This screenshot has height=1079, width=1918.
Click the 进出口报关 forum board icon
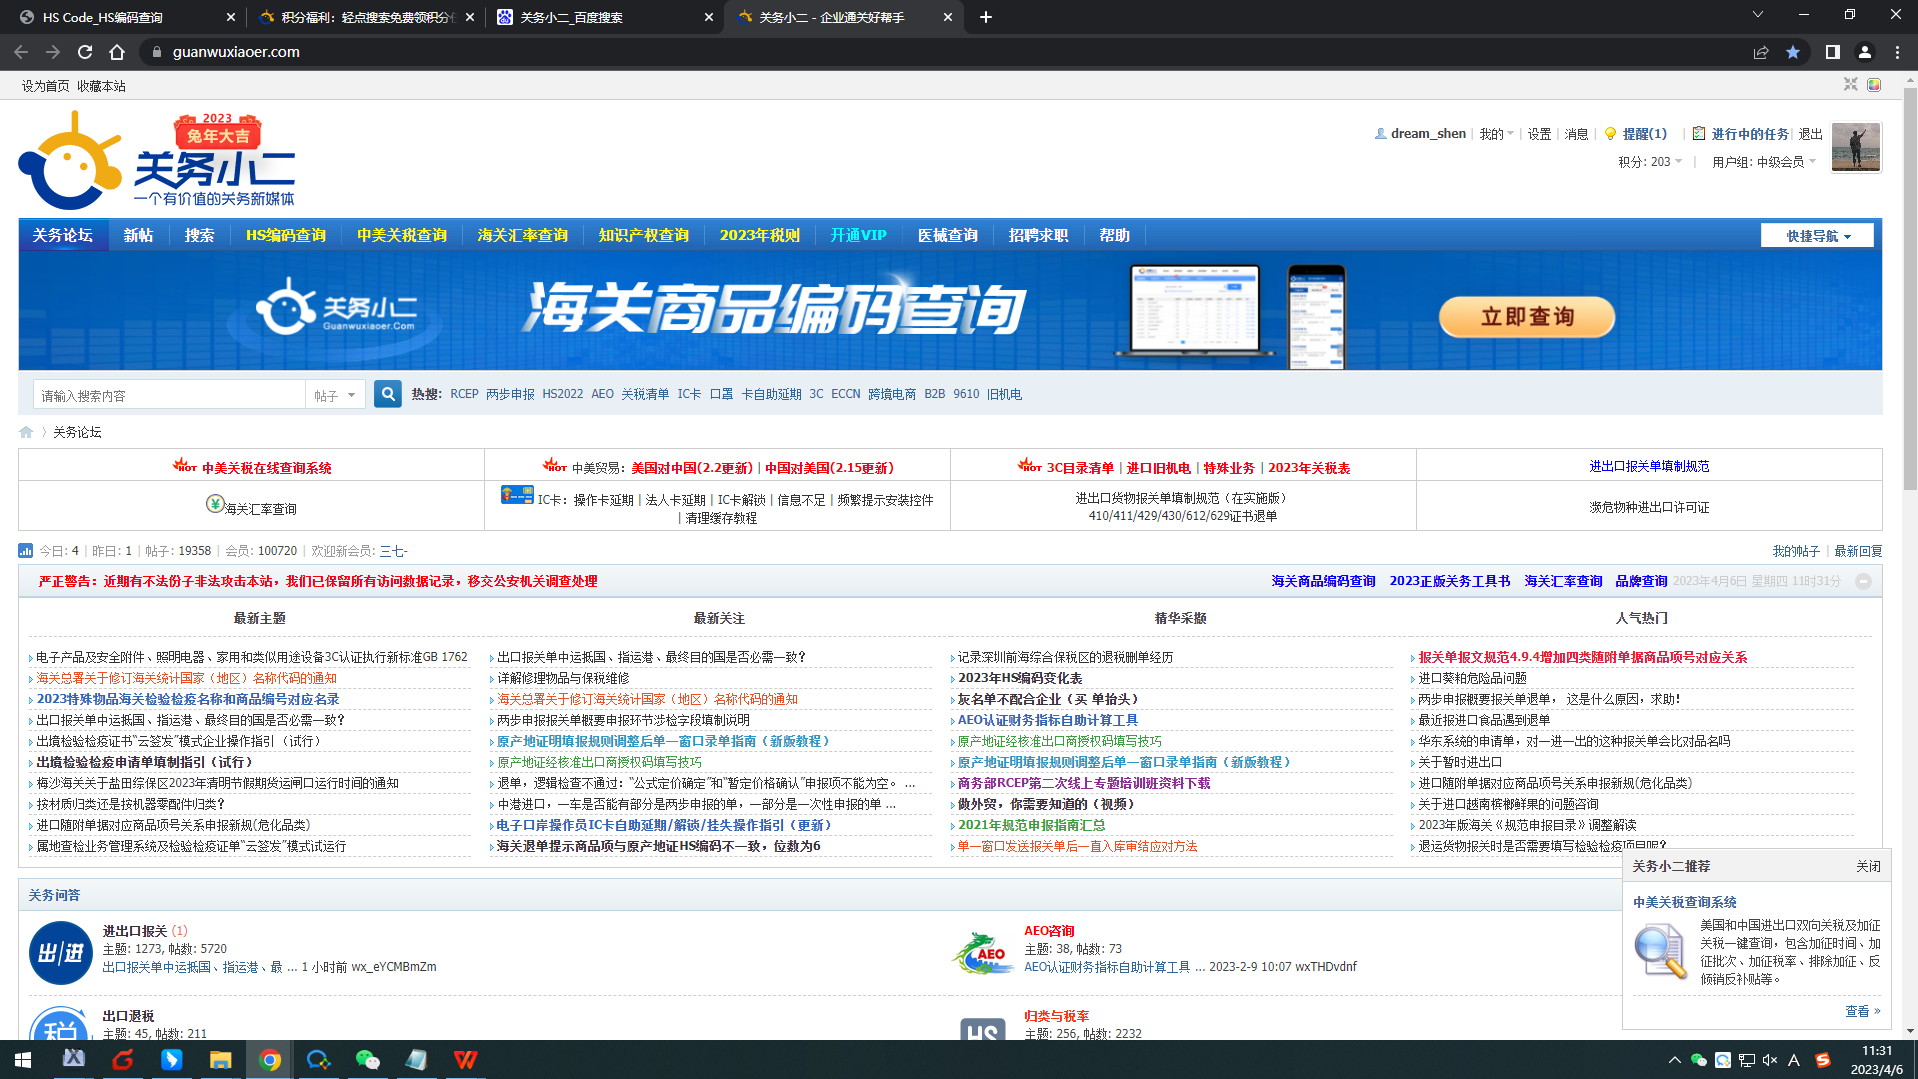pyautogui.click(x=61, y=953)
